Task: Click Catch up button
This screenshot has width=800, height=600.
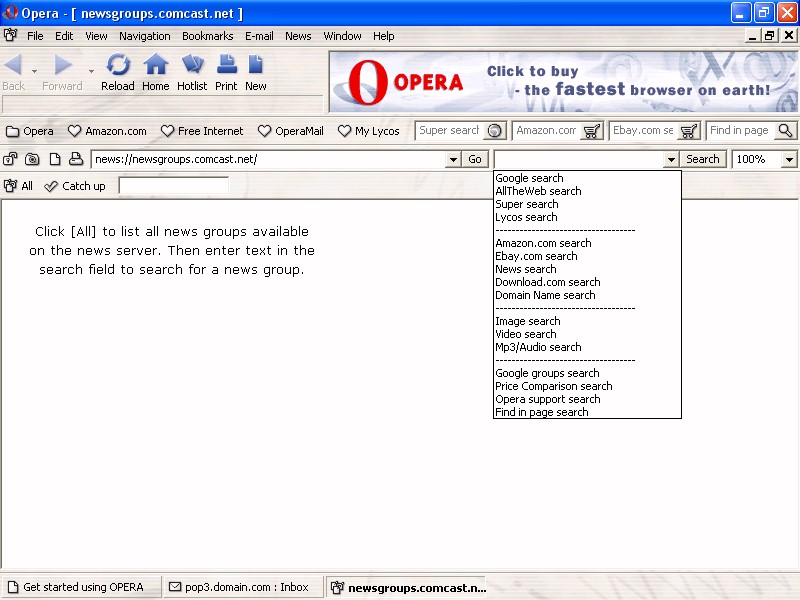Action: pyautogui.click(x=74, y=186)
